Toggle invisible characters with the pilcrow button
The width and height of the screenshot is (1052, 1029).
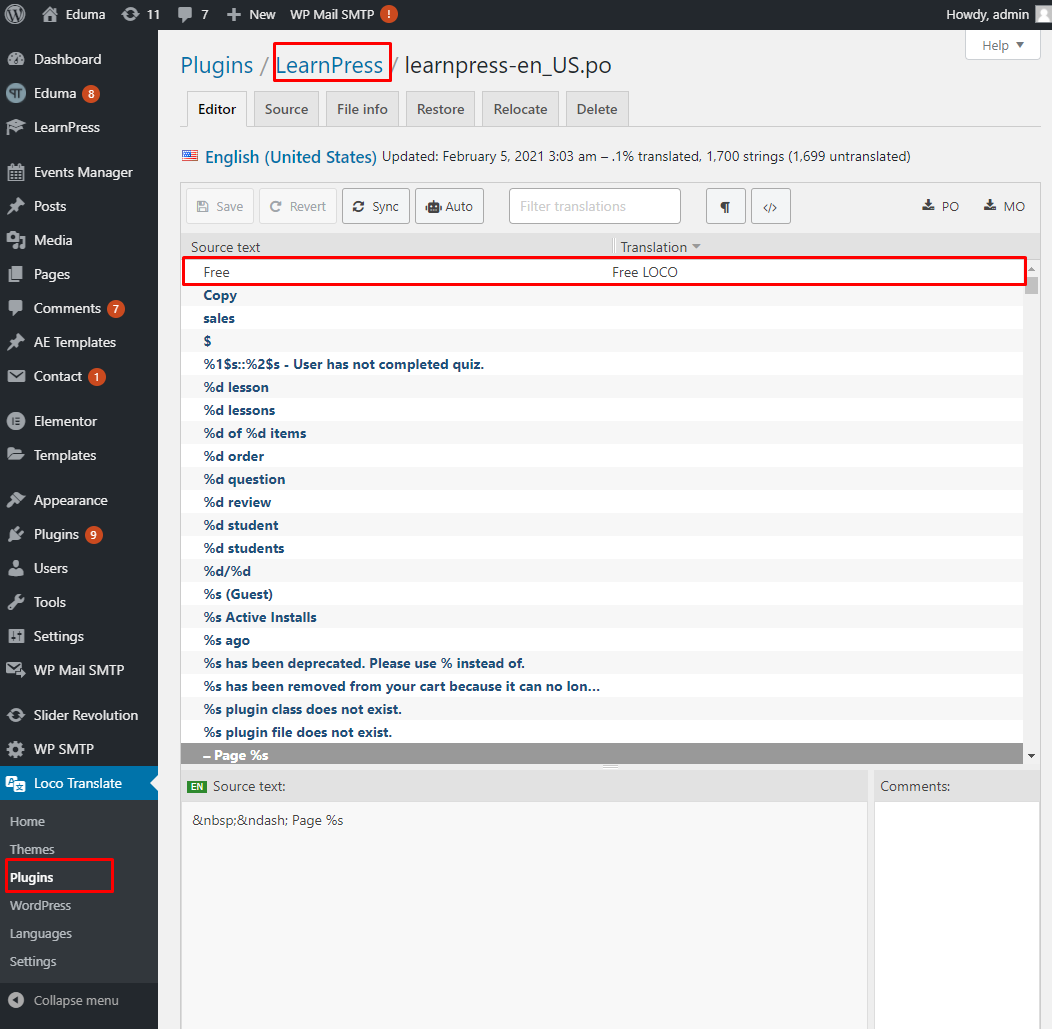coord(725,206)
